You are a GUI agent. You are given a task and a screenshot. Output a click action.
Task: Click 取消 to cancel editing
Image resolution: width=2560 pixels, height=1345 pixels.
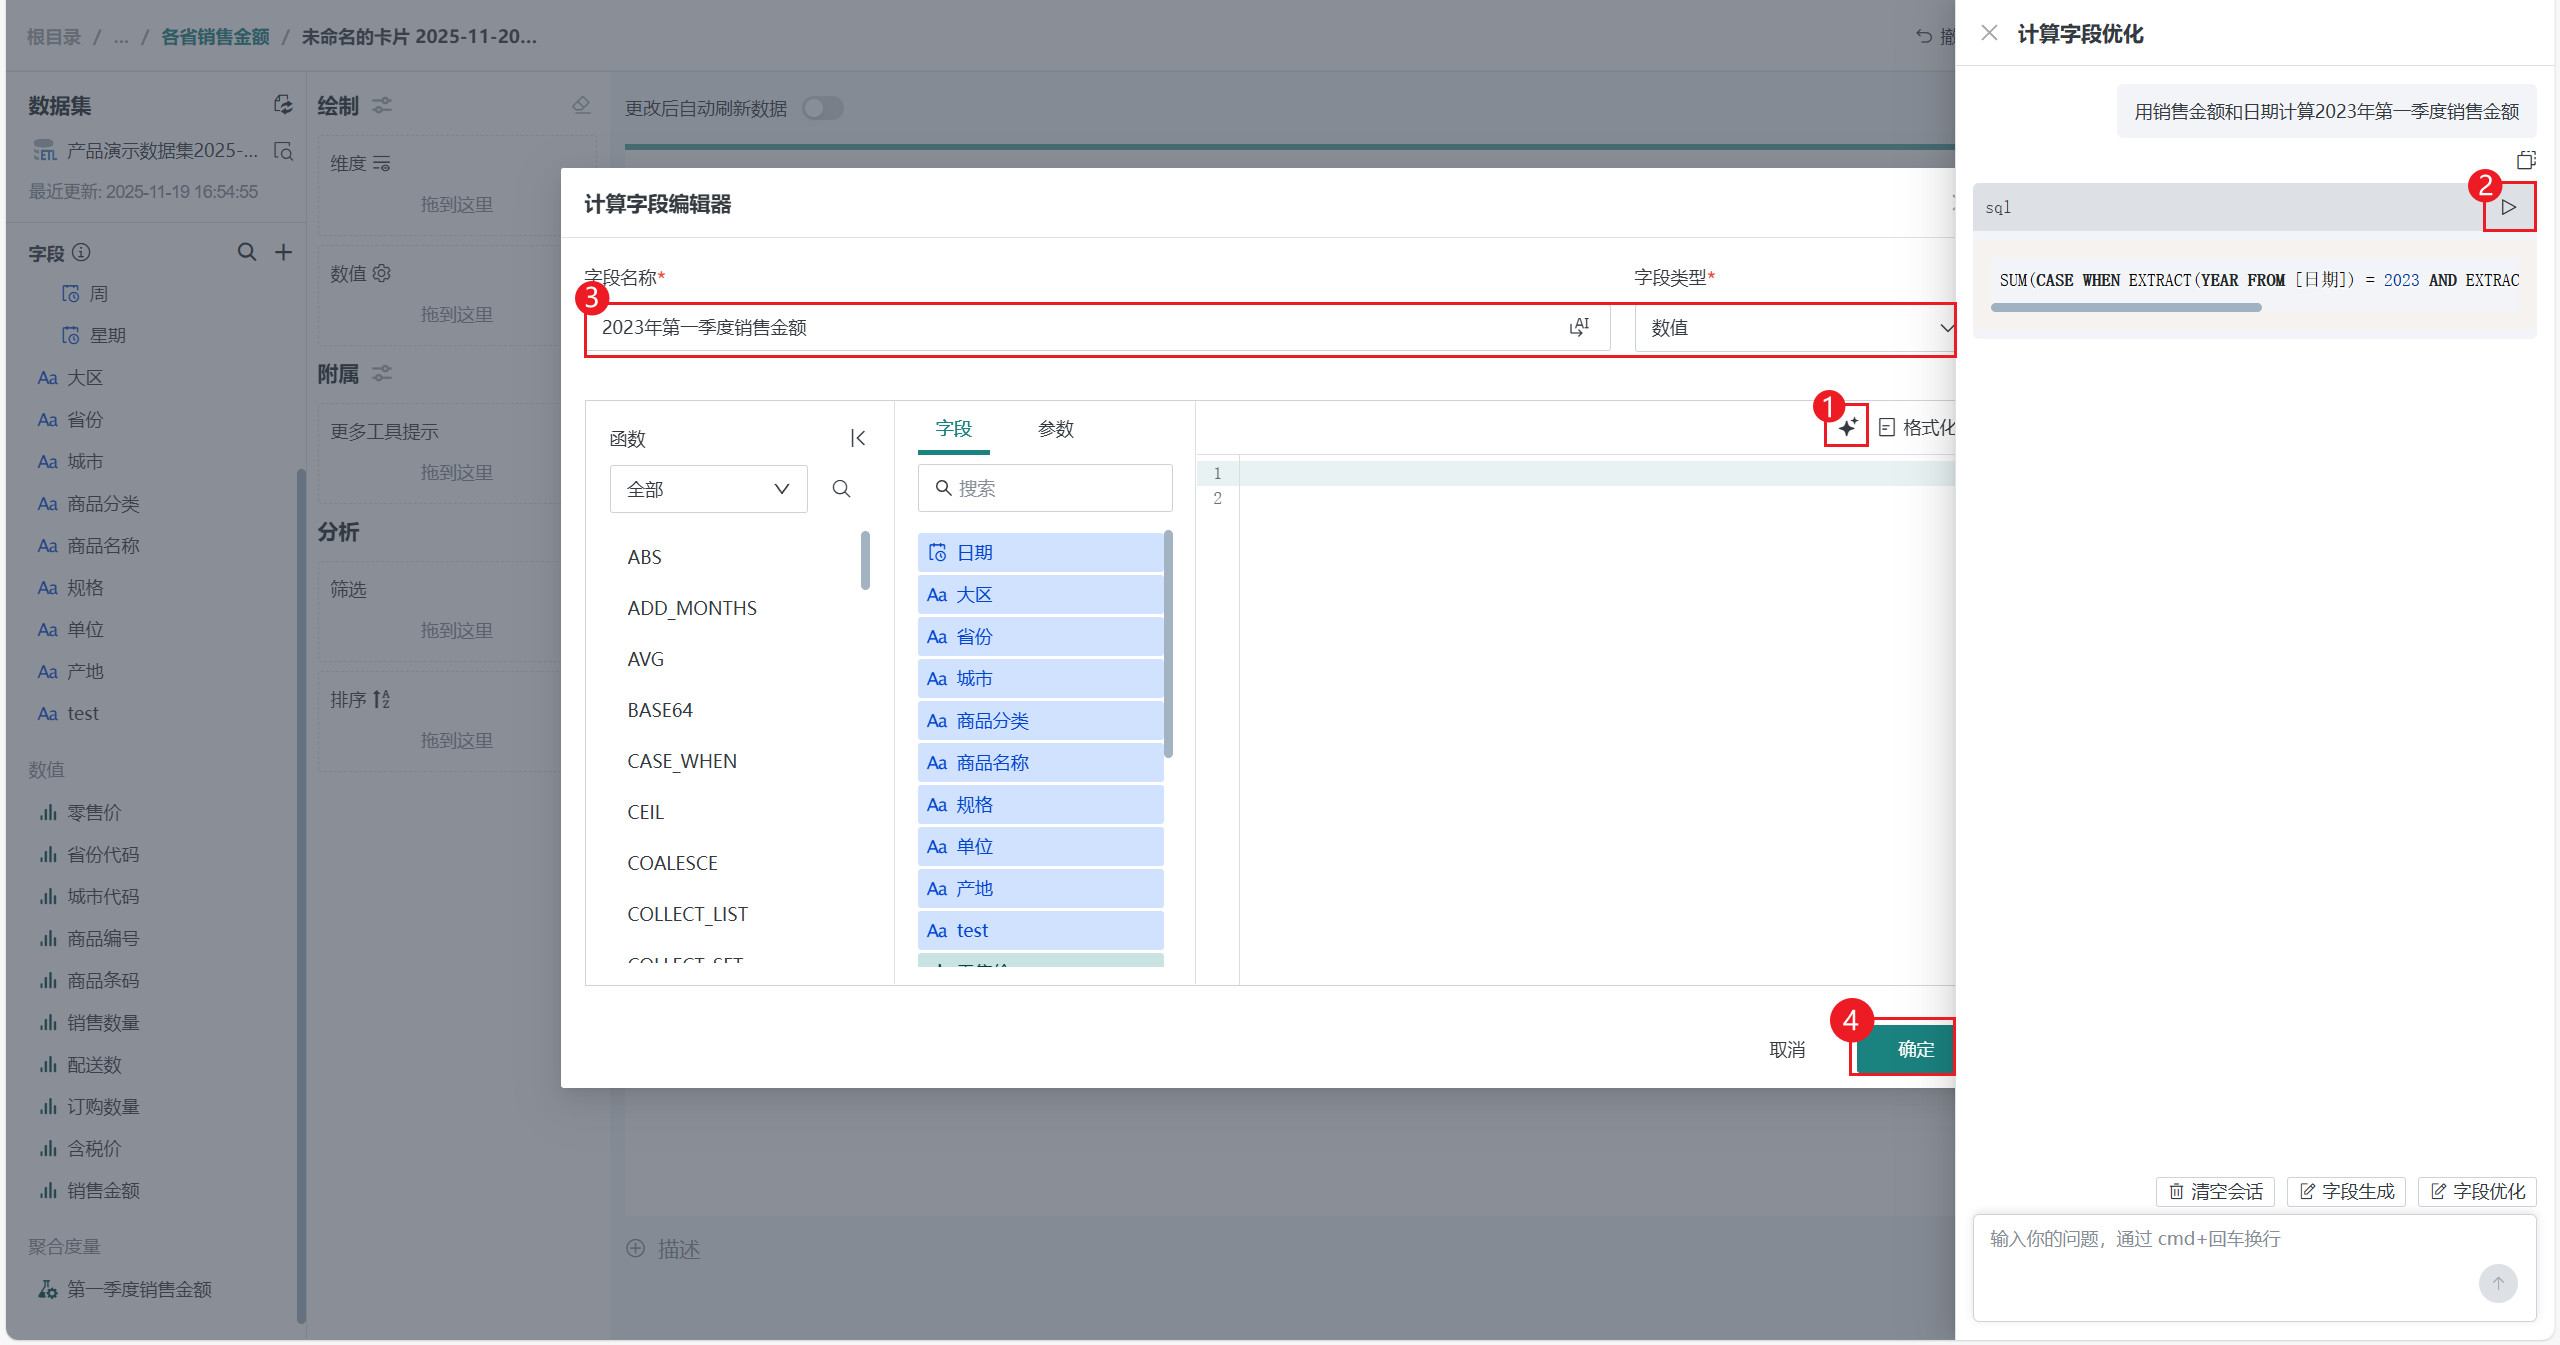(1786, 1049)
